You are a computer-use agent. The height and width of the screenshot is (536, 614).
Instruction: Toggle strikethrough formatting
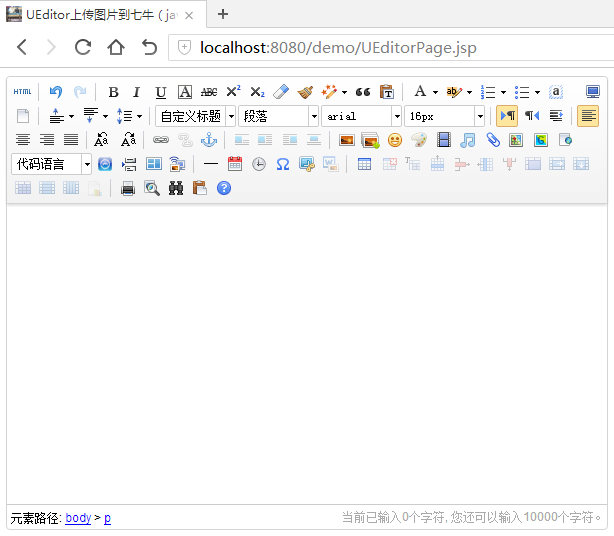pos(209,92)
